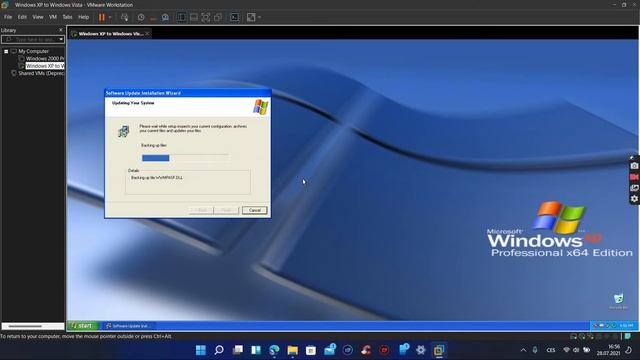The width and height of the screenshot is (640, 360).
Task: Click the disabled Back button in wizard
Action: (201, 210)
